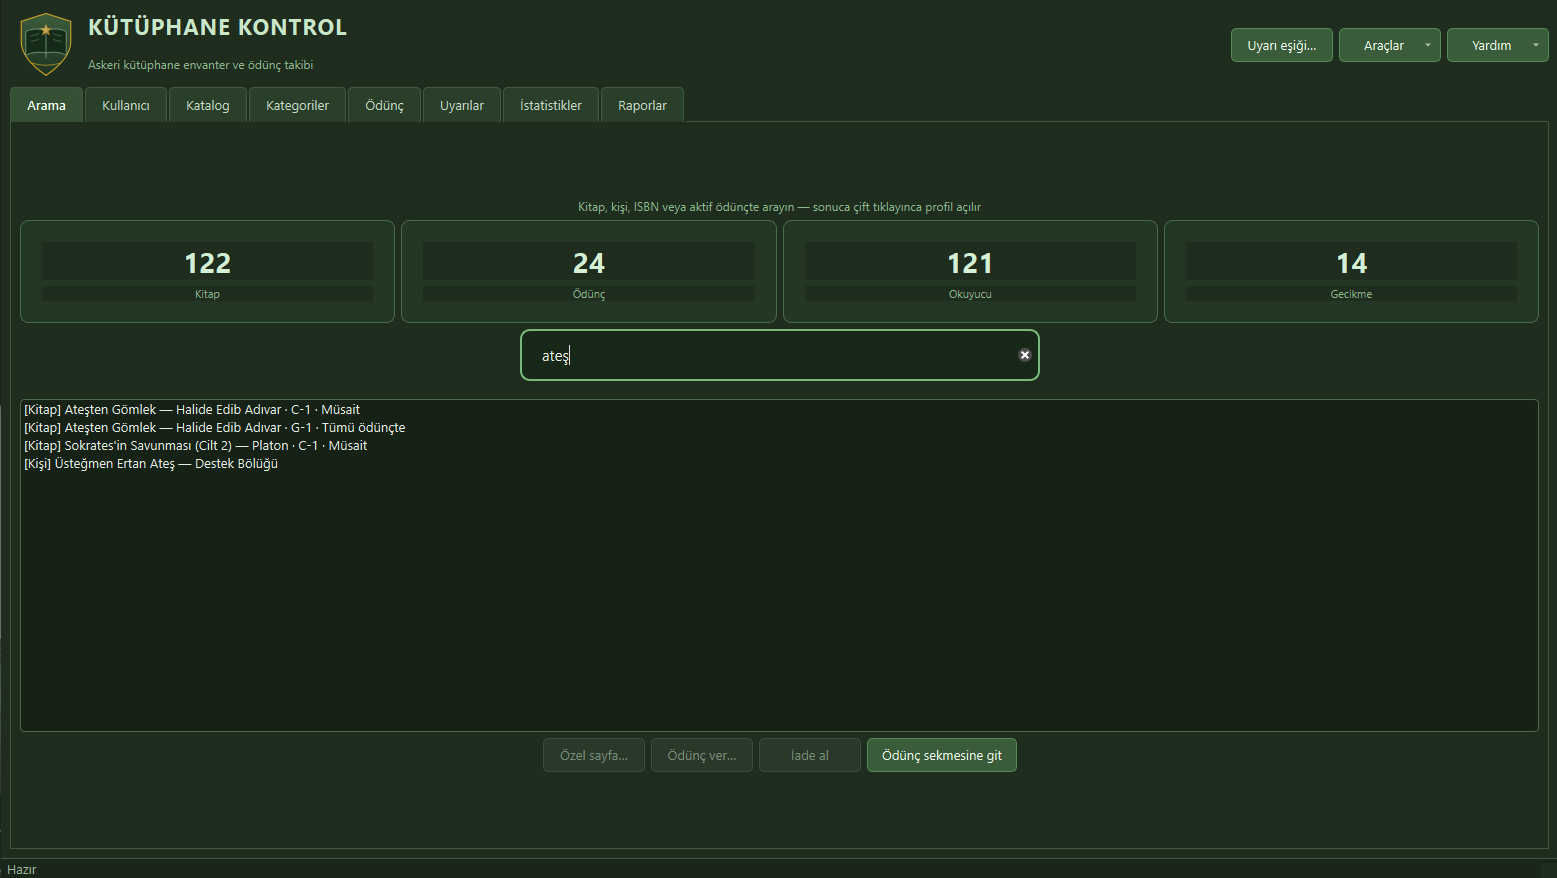Go to the Ödünç tab
Screen dimensions: 1557x878
coord(384,105)
